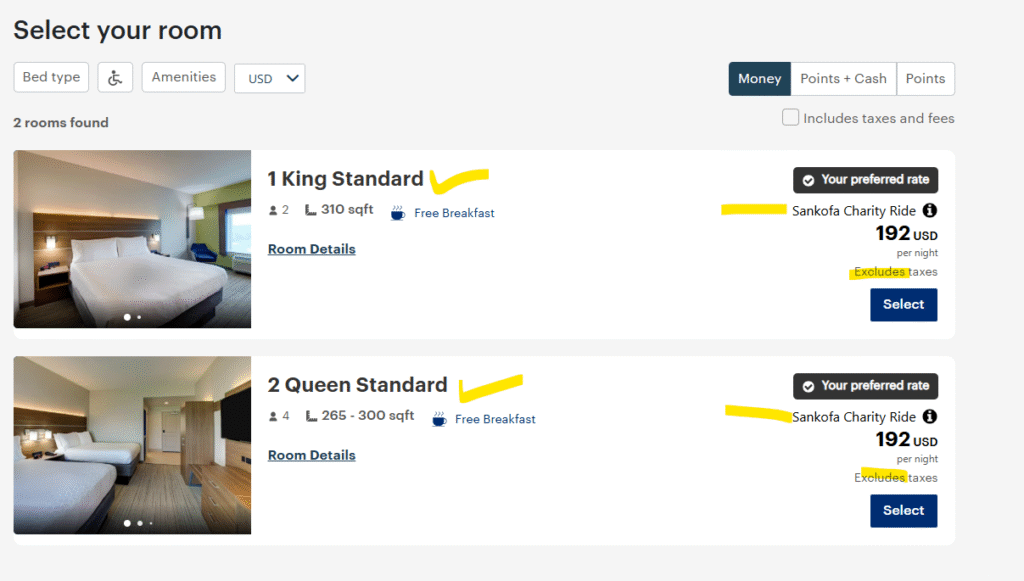Click the 1 King Standard room photo
This screenshot has height=581, width=1024.
click(132, 239)
